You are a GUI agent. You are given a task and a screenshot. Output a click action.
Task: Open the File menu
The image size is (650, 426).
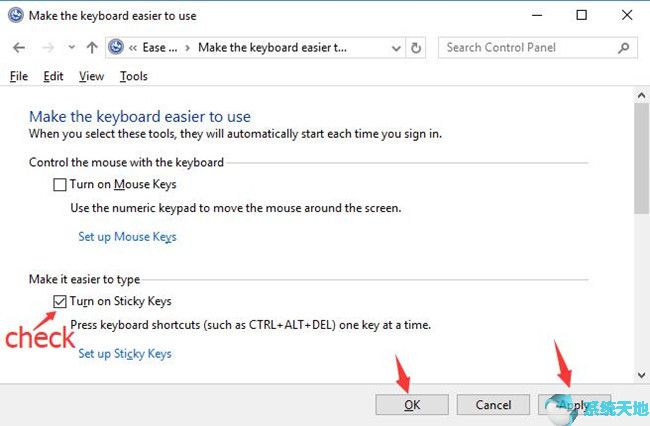click(x=19, y=76)
